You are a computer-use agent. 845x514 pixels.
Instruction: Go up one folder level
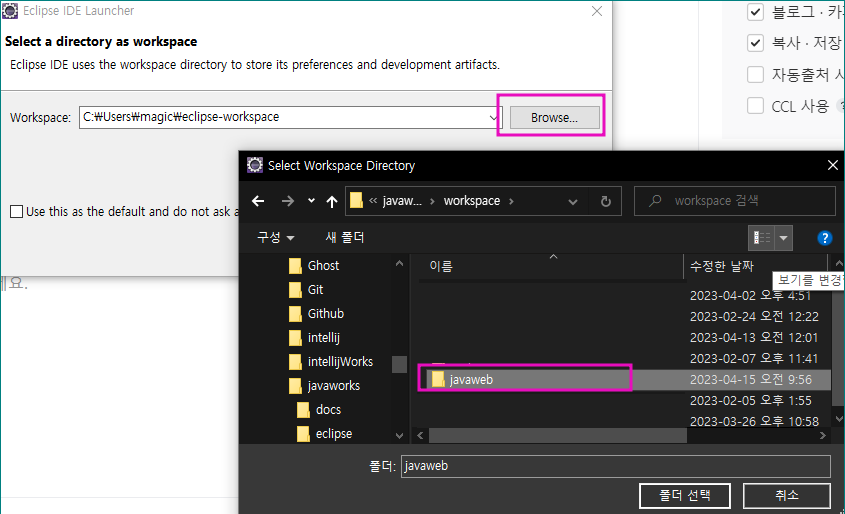[x=332, y=201]
